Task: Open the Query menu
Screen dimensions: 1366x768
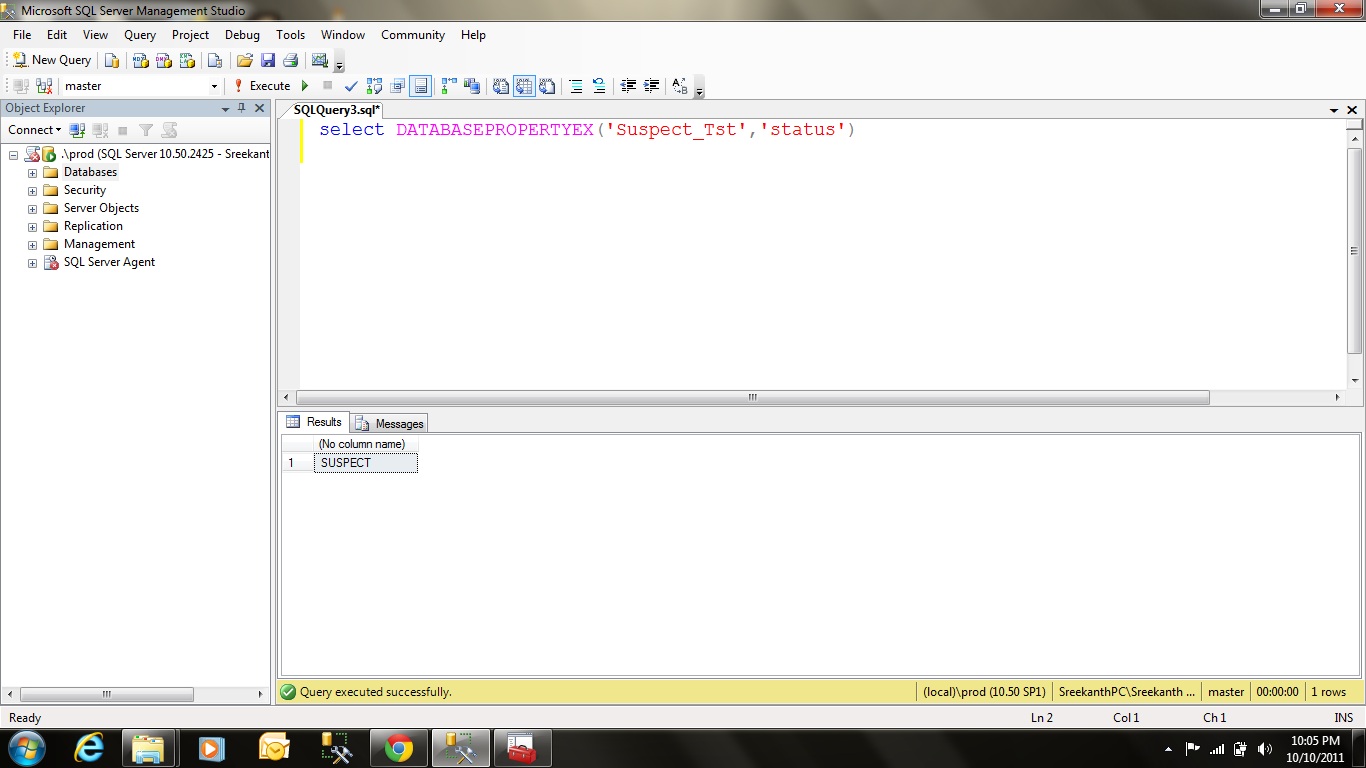Action: [140, 35]
